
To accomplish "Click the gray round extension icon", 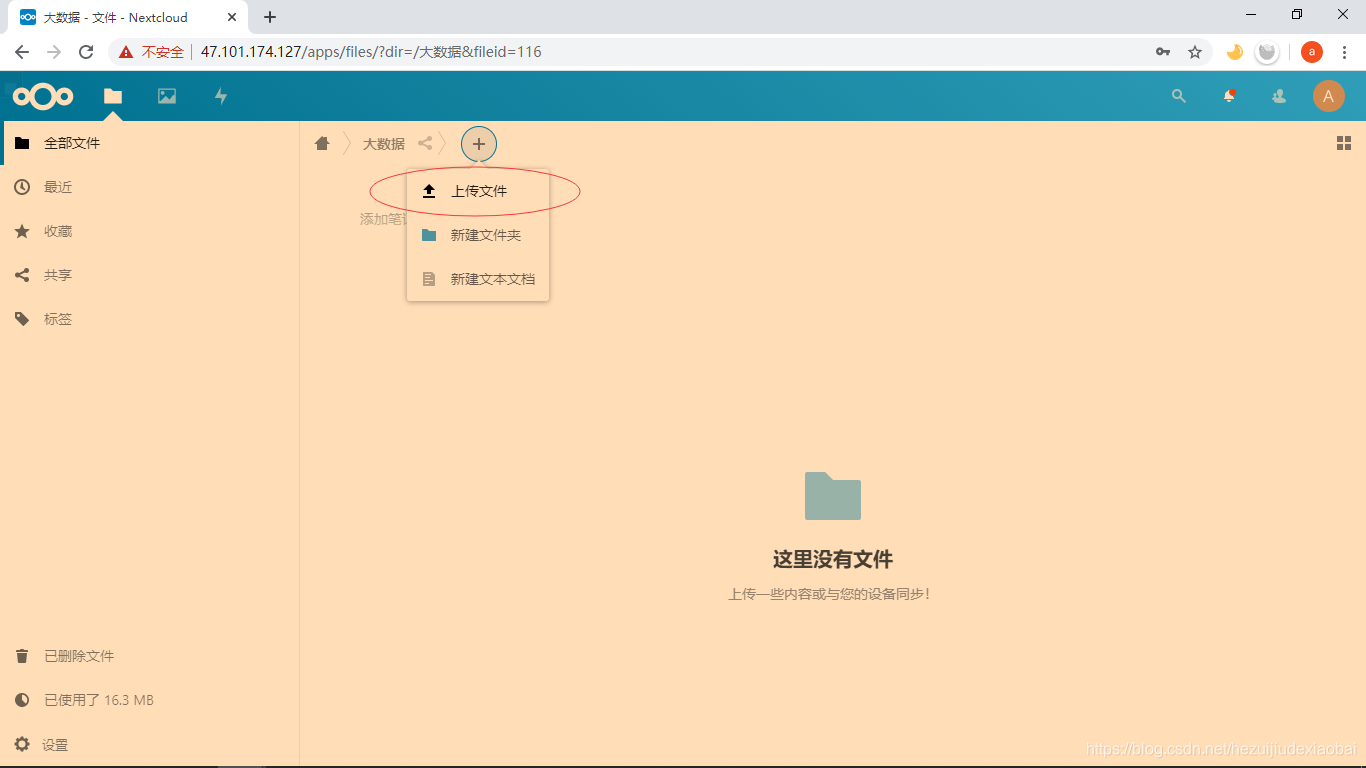I will (x=1267, y=52).
